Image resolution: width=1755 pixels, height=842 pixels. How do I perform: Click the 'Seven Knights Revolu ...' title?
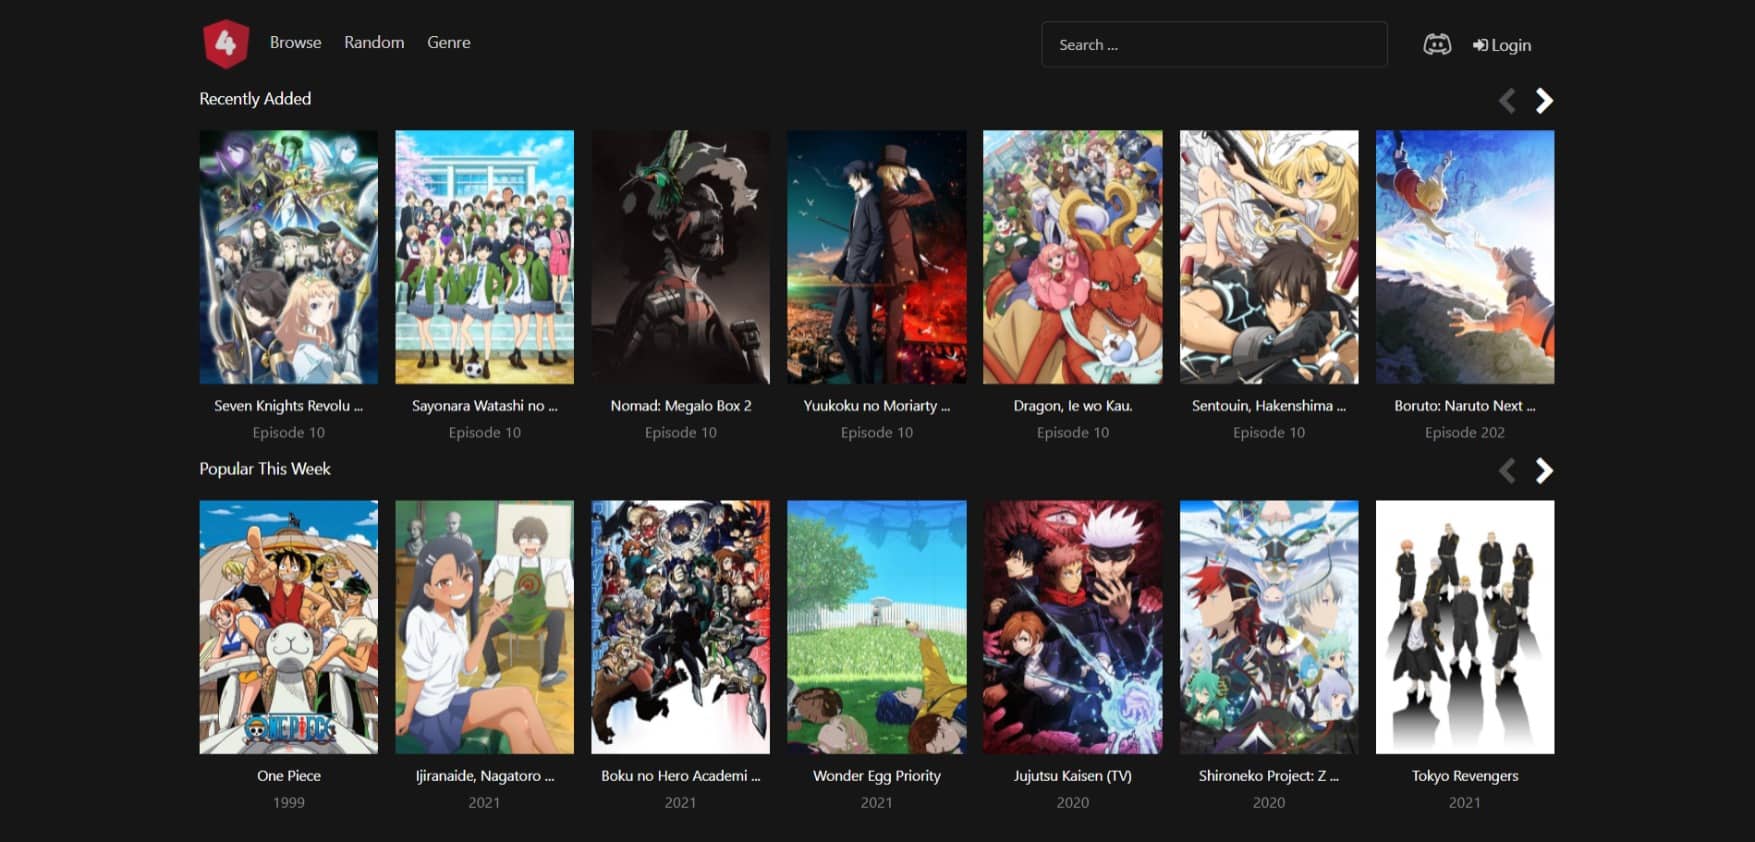pyautogui.click(x=289, y=406)
